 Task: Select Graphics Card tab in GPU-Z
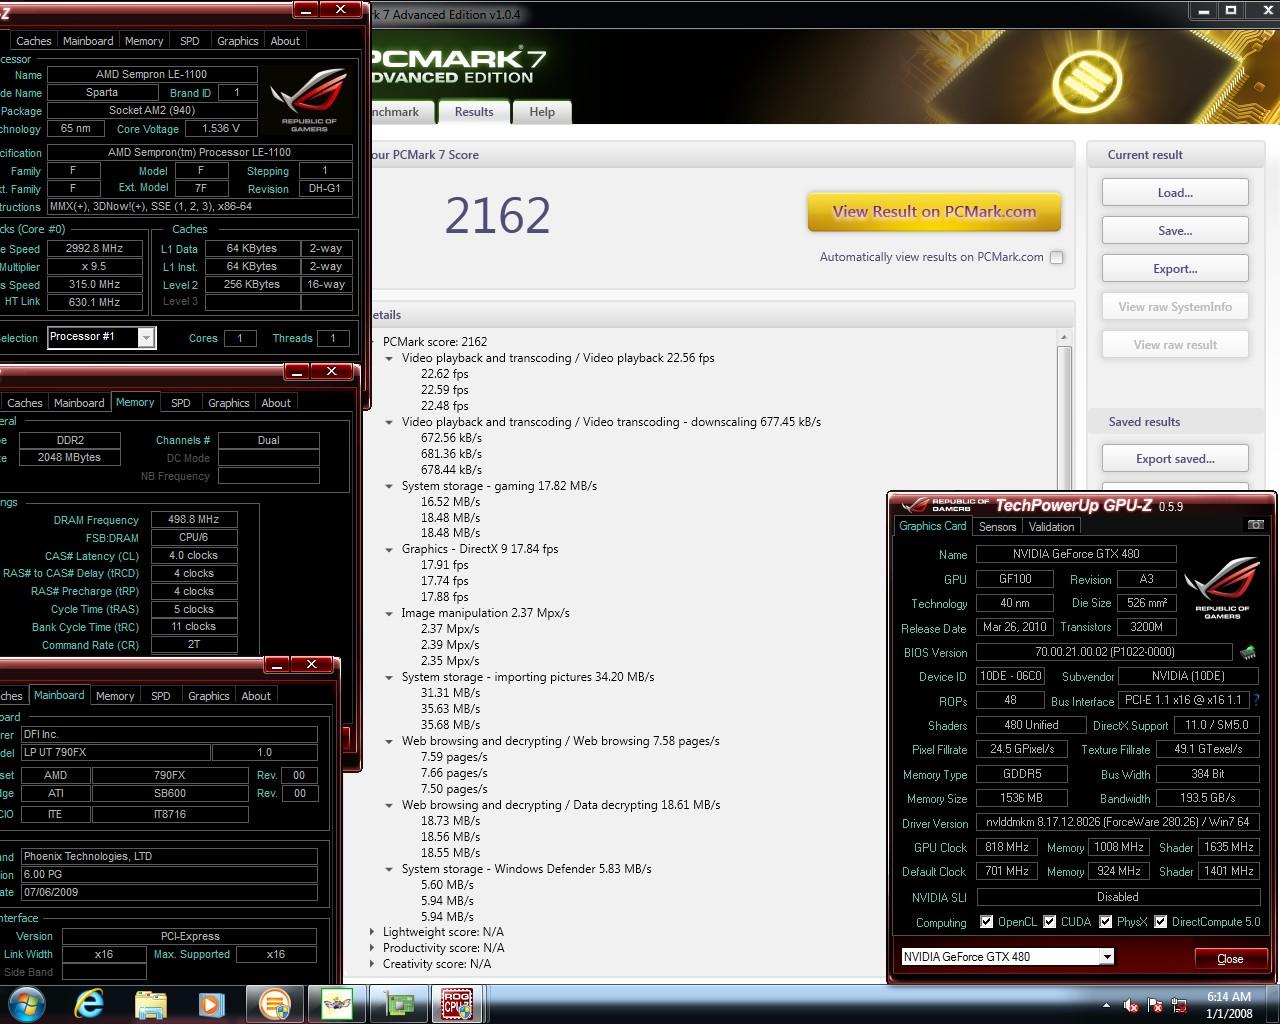tap(933, 526)
